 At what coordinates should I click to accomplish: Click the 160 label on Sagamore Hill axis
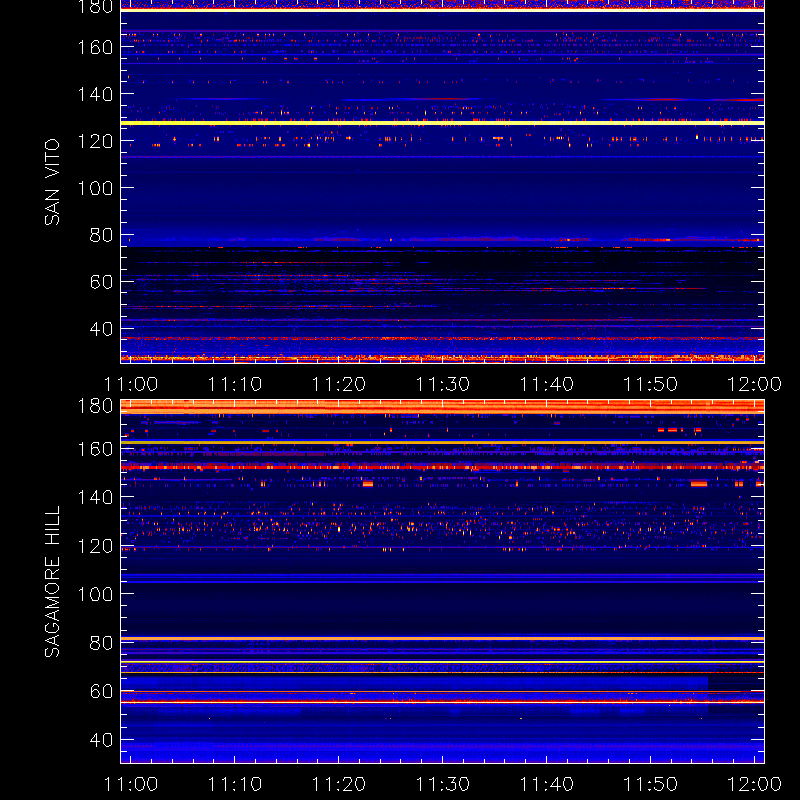95,449
